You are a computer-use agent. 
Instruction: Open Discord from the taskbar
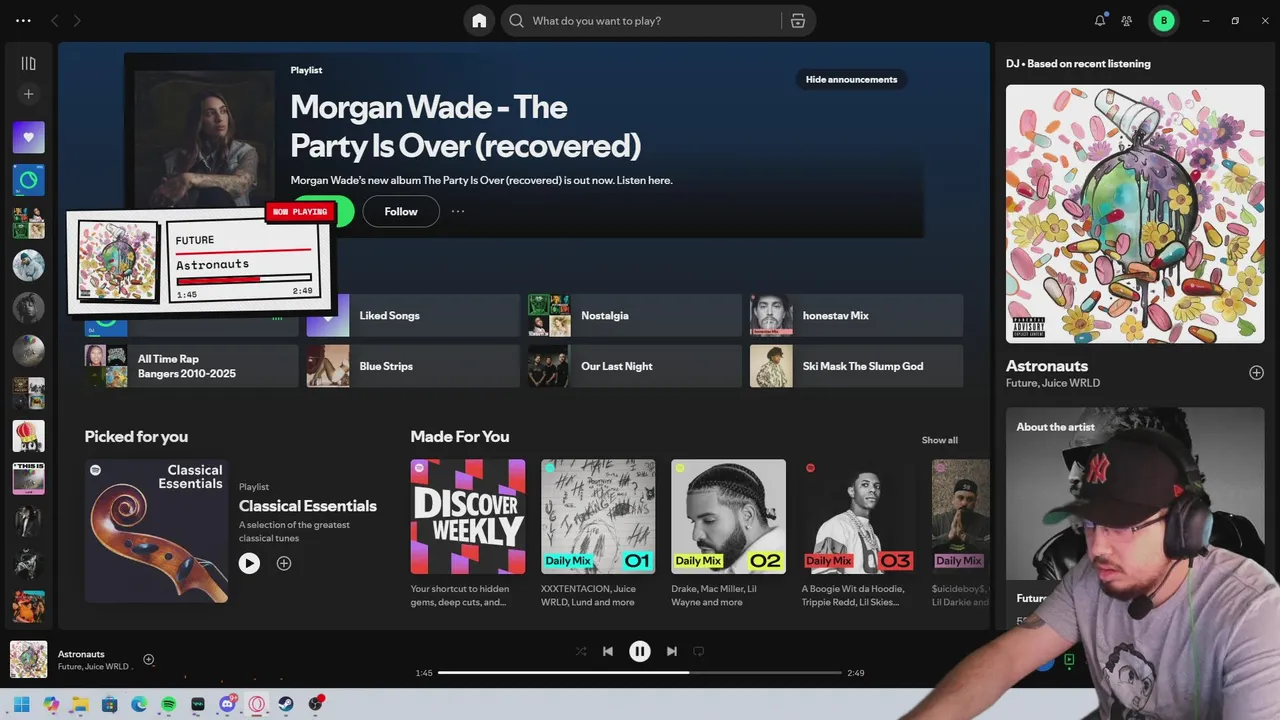(x=227, y=704)
